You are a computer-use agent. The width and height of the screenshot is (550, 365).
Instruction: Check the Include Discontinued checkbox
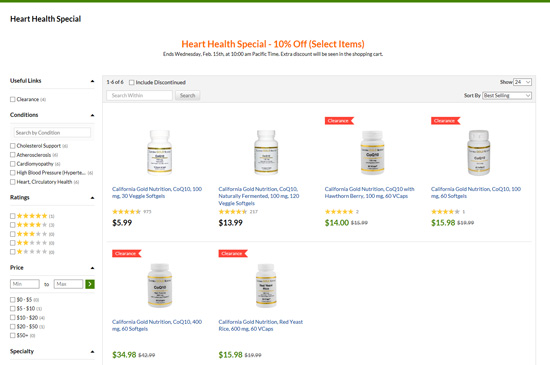[x=132, y=82]
